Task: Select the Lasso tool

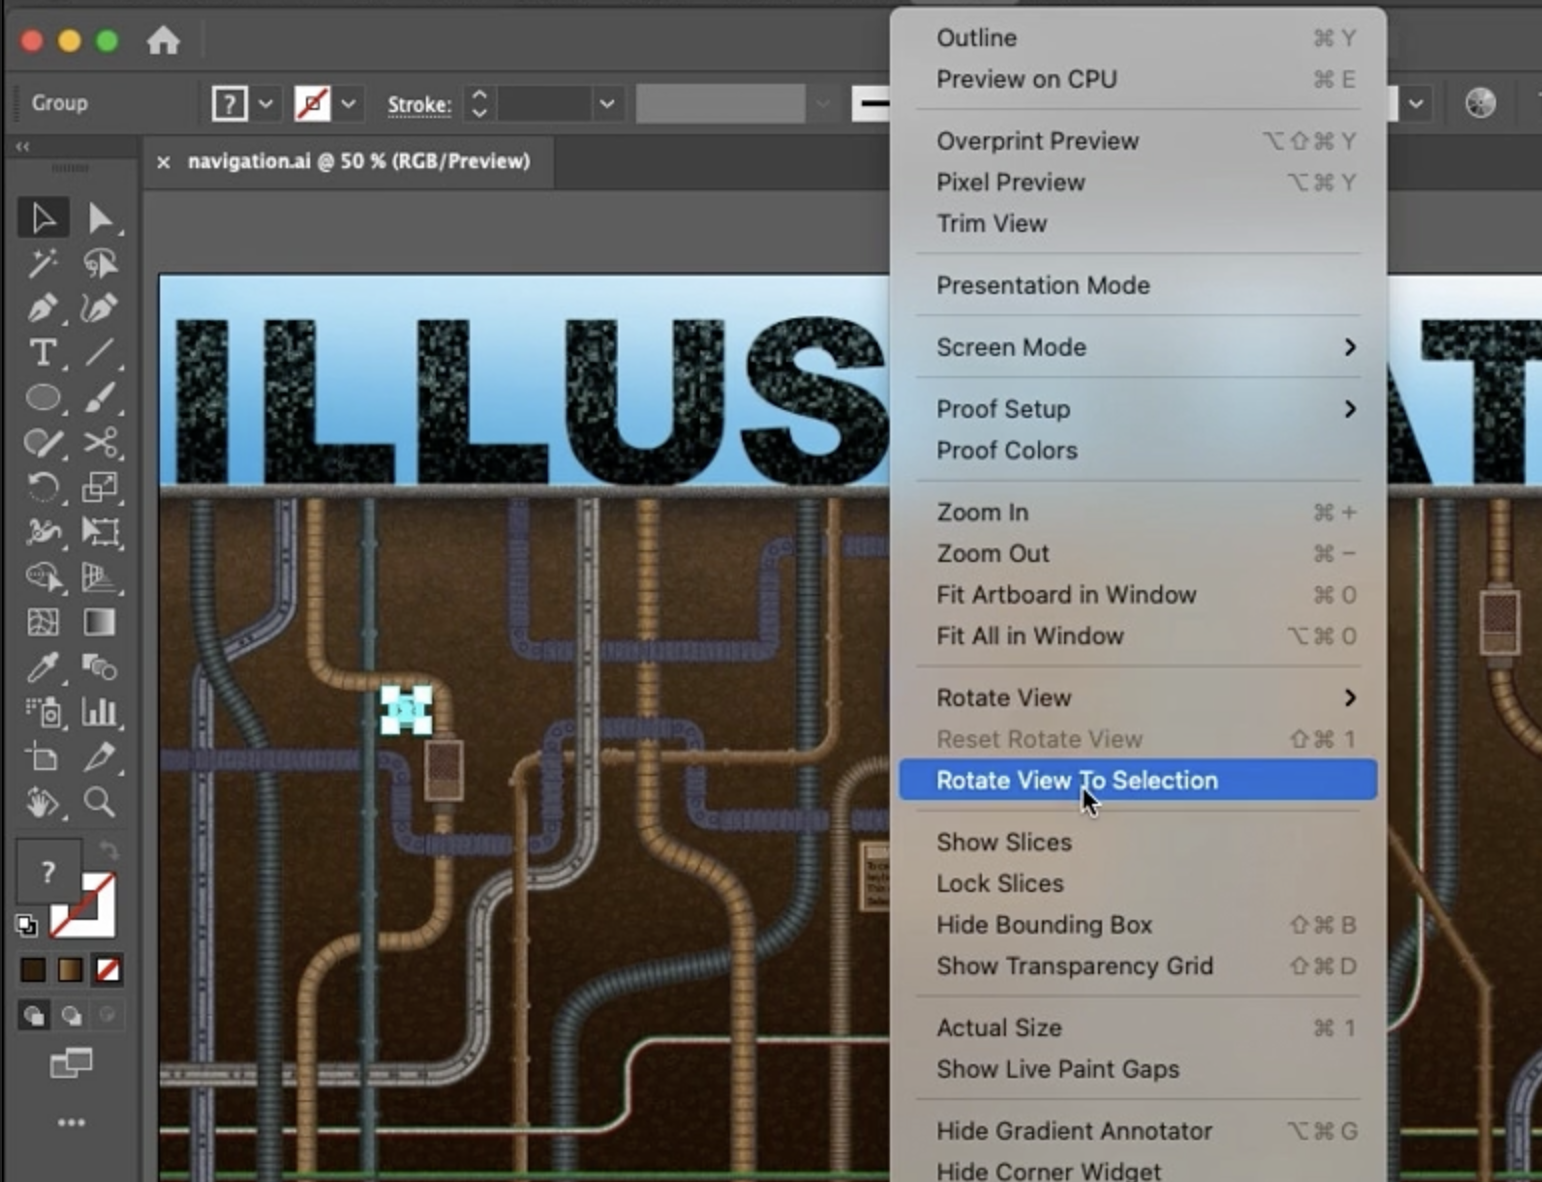Action: click(99, 263)
